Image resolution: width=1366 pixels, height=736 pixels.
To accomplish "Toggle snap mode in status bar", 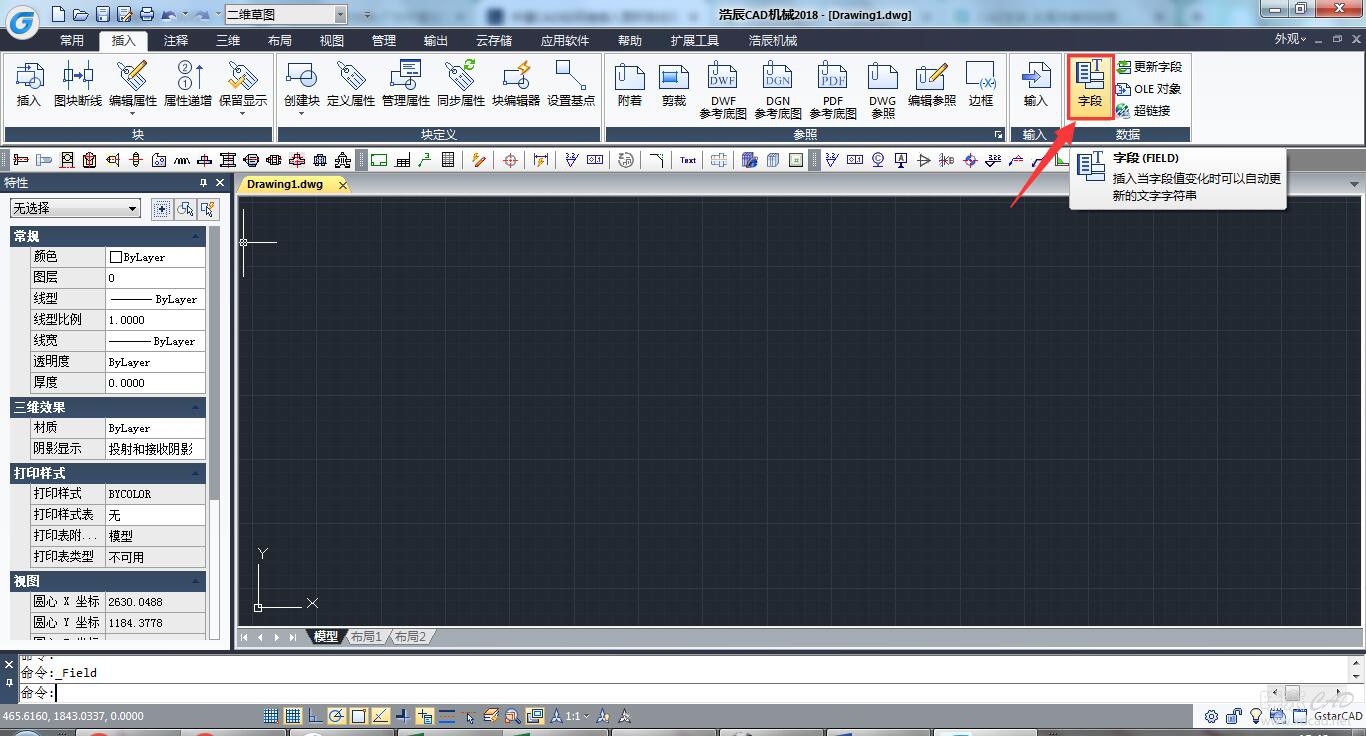I will [x=271, y=716].
